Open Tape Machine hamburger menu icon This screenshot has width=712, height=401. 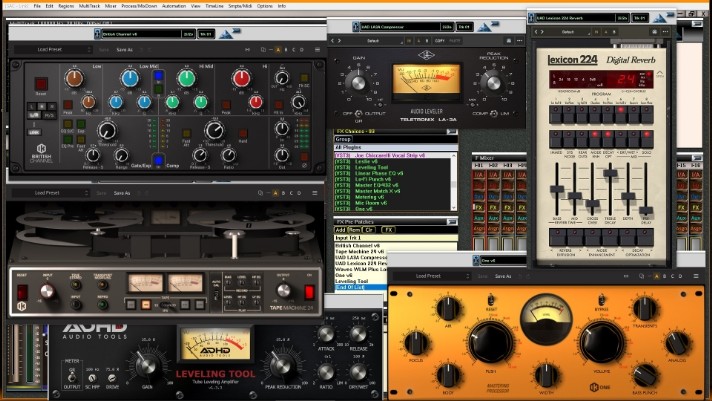point(314,193)
